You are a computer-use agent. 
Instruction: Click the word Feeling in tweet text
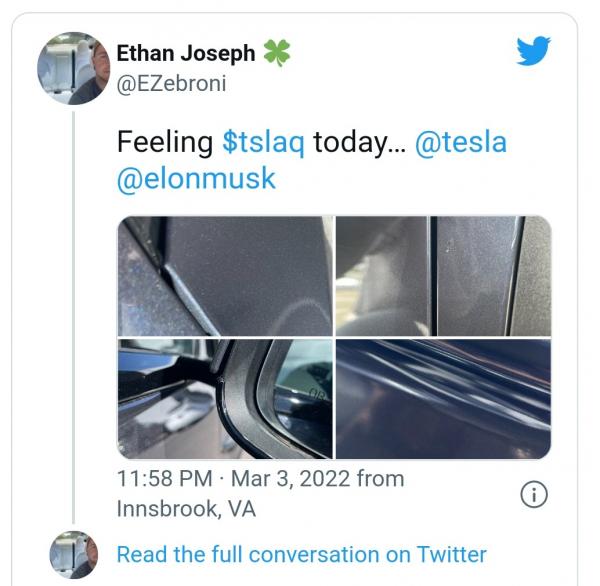pyautogui.click(x=165, y=142)
